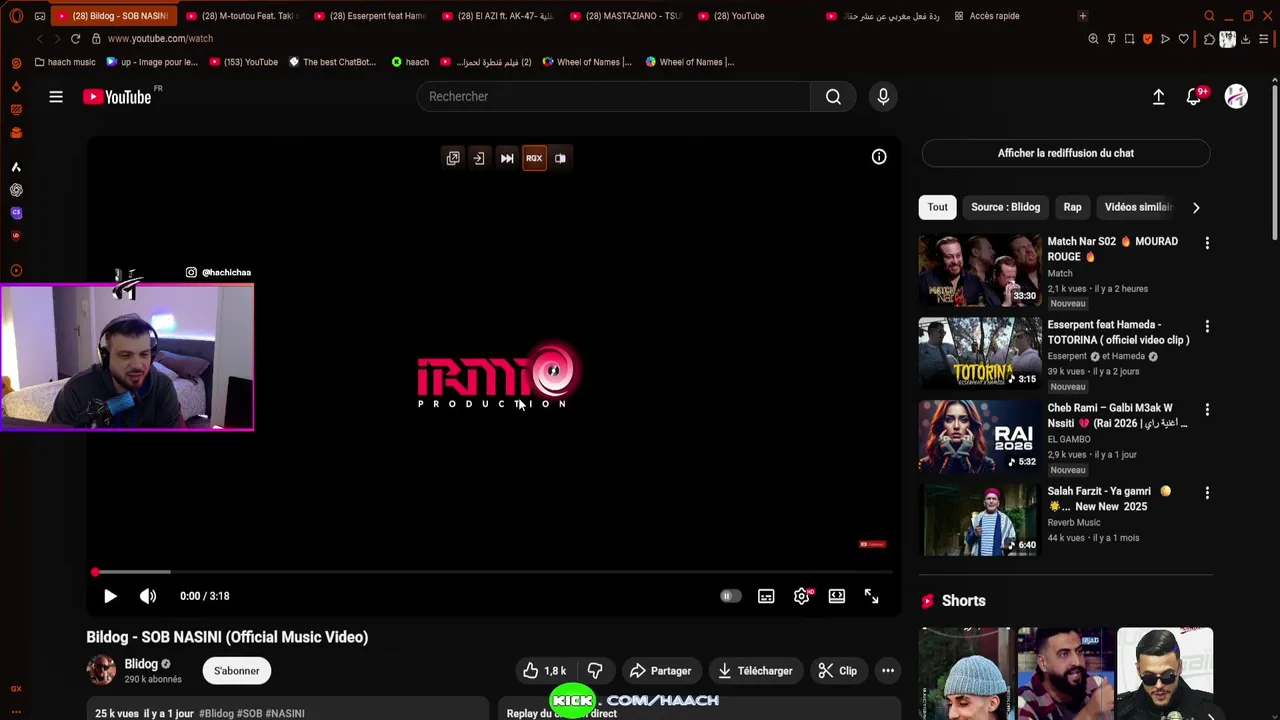Switch to theater mode

[x=837, y=596]
